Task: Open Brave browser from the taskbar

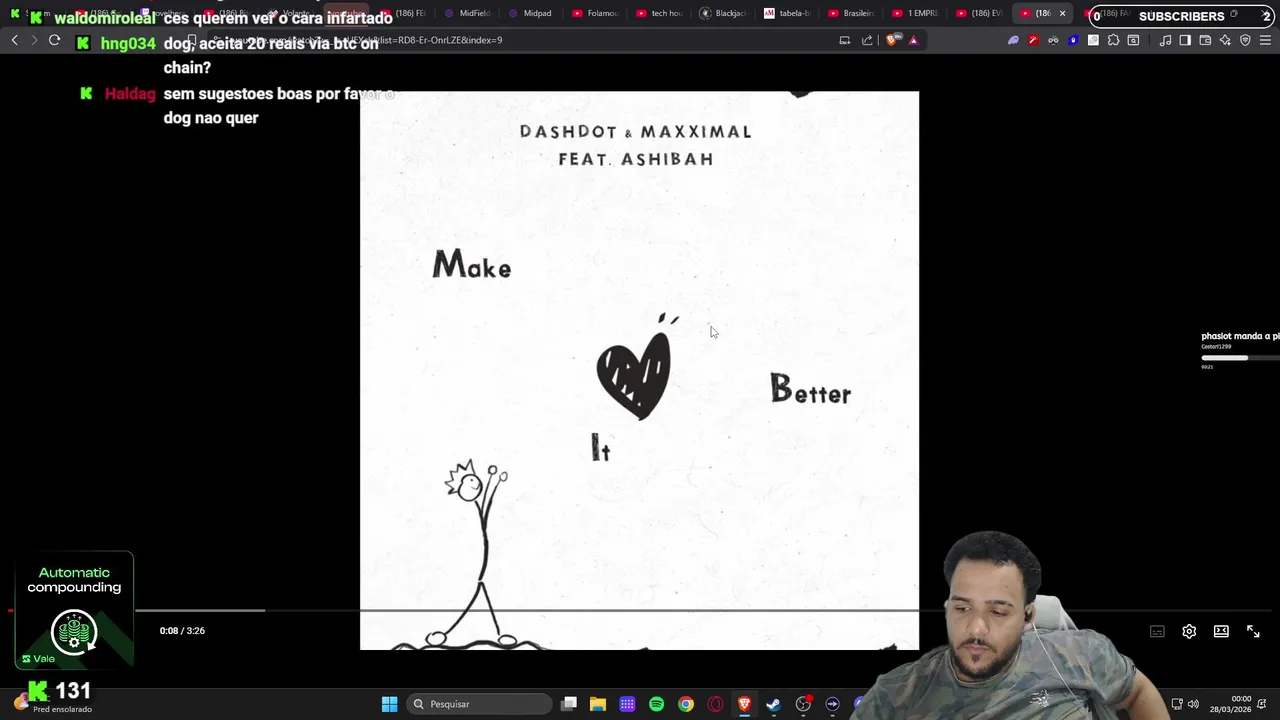Action: [744, 704]
